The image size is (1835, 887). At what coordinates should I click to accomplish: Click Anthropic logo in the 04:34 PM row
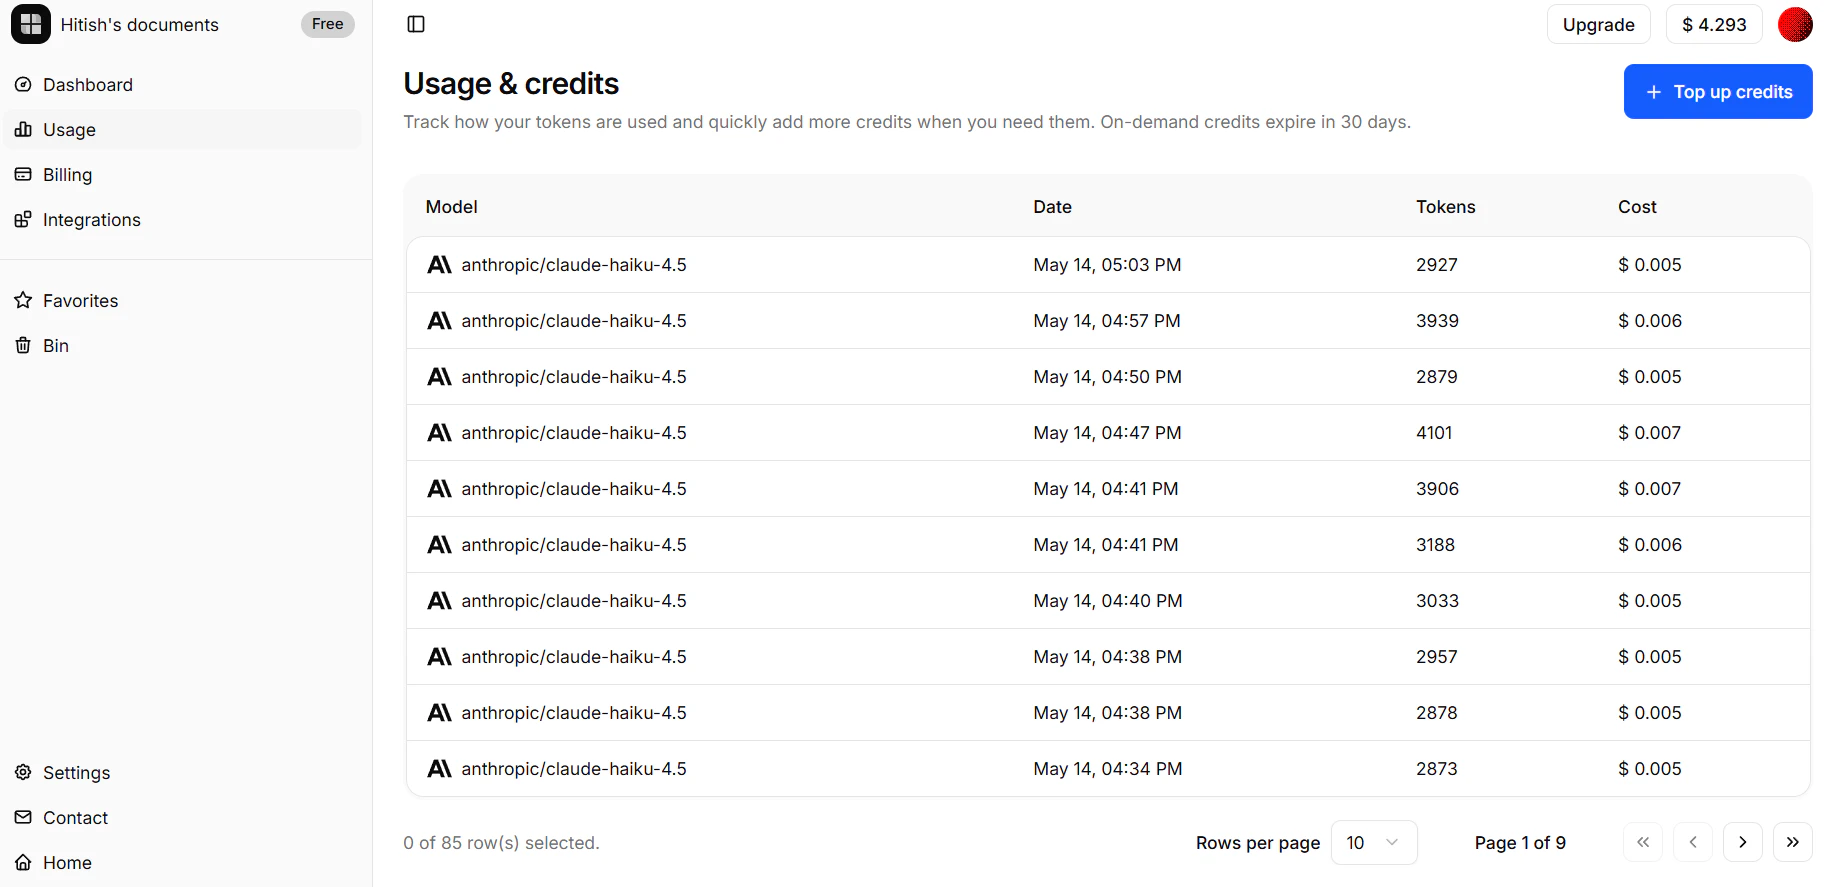pyautogui.click(x=439, y=769)
